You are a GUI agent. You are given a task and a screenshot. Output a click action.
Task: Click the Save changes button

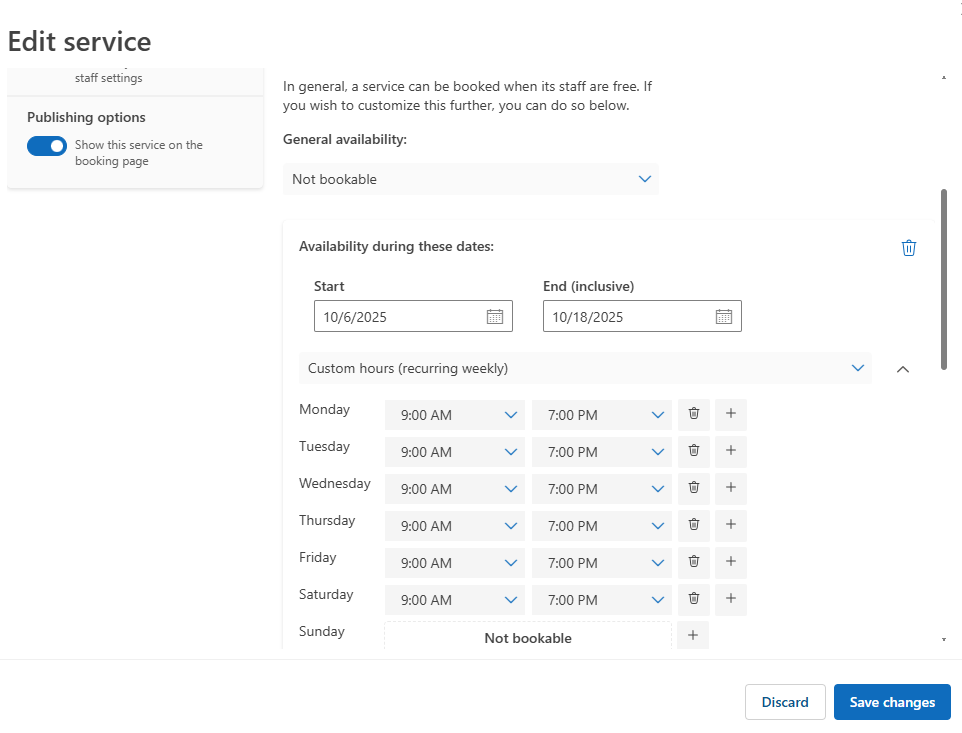tap(892, 702)
